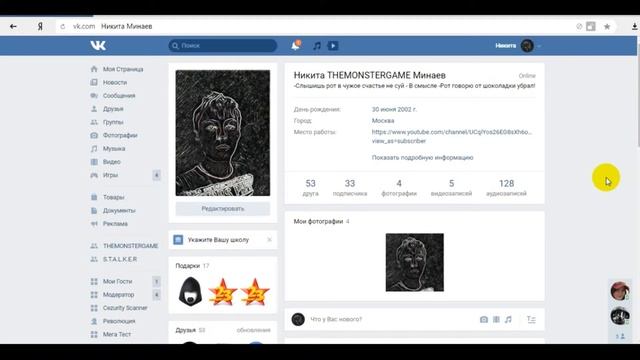This screenshot has width=640, height=360.
Task: Open the large profile photo
Action: pos(222,133)
